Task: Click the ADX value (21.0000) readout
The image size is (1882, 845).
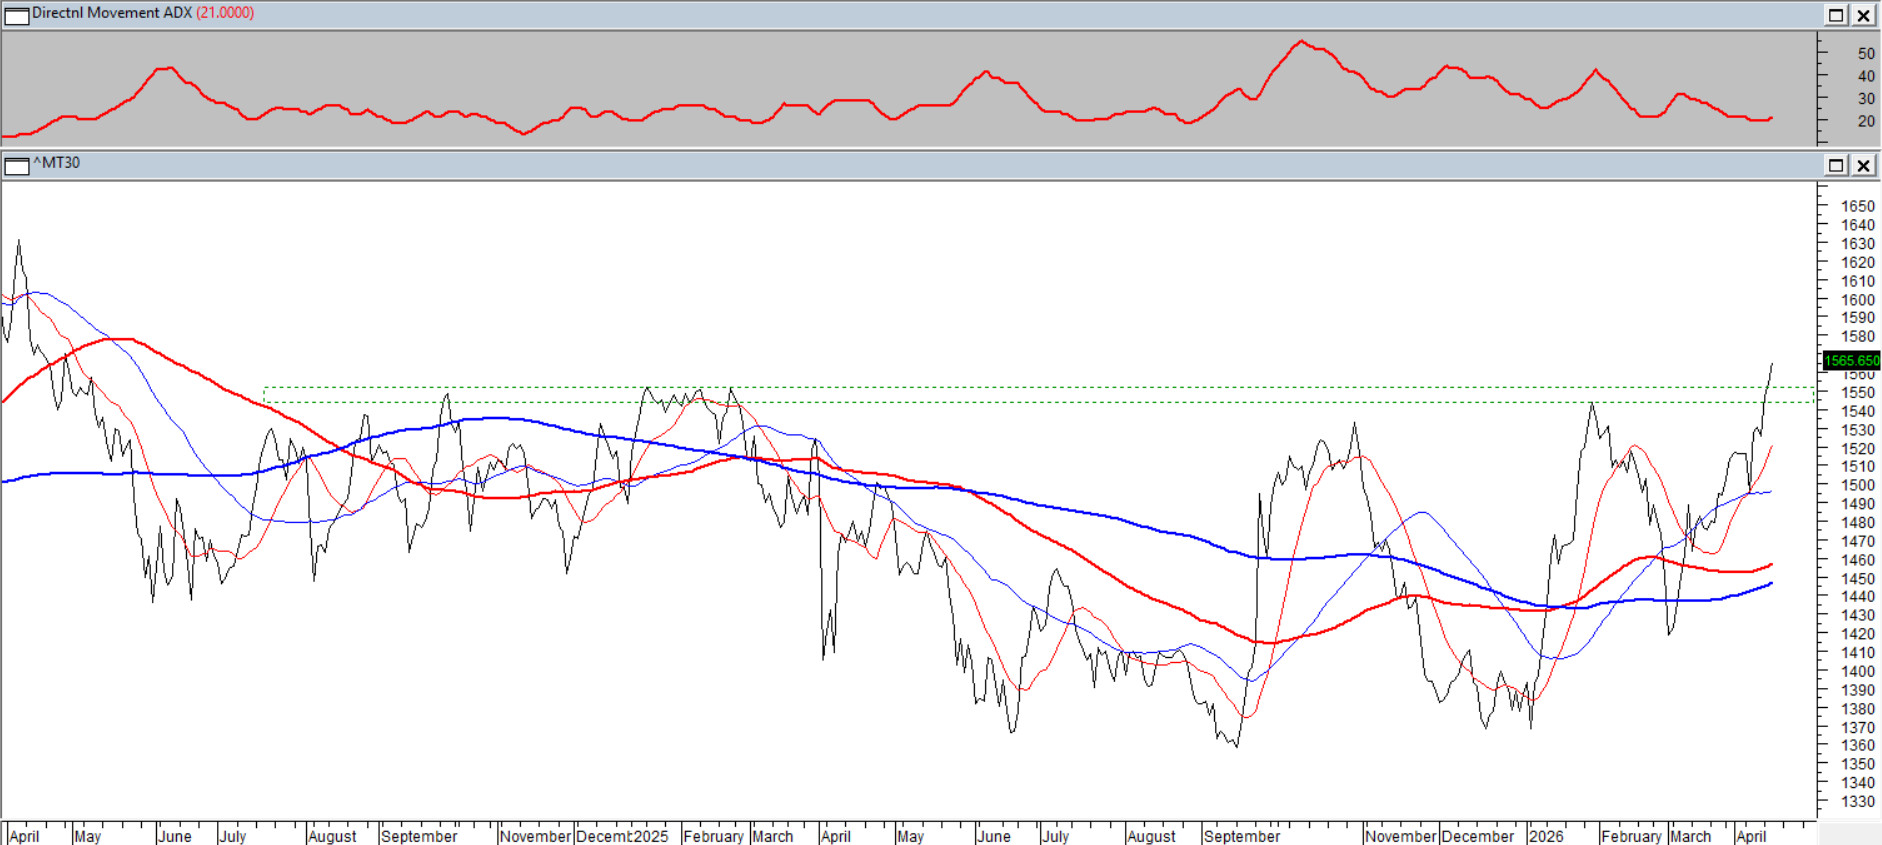Action: pos(225,13)
